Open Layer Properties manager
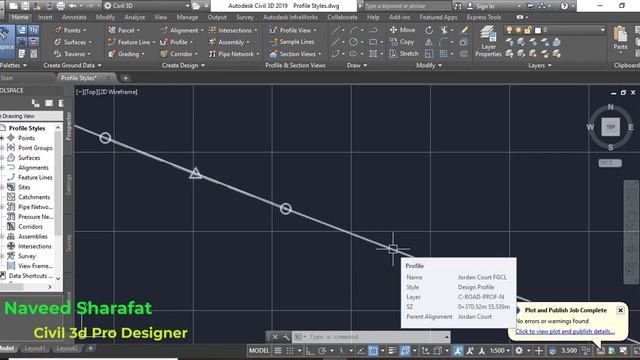640x360 pixels. coord(488,42)
